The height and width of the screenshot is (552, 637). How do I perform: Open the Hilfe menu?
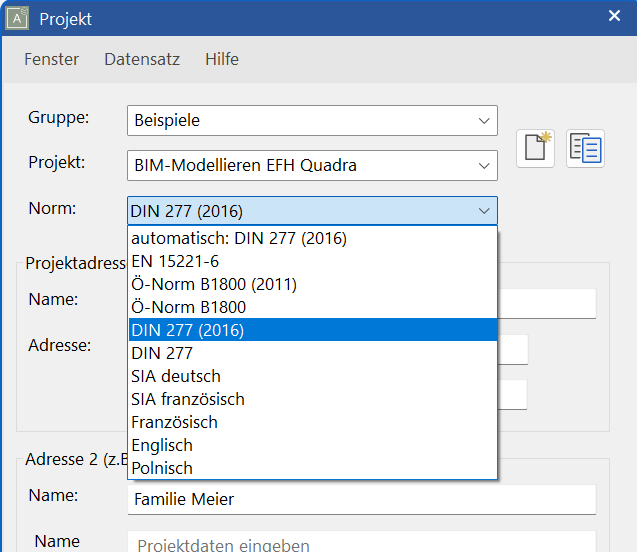pos(222,59)
